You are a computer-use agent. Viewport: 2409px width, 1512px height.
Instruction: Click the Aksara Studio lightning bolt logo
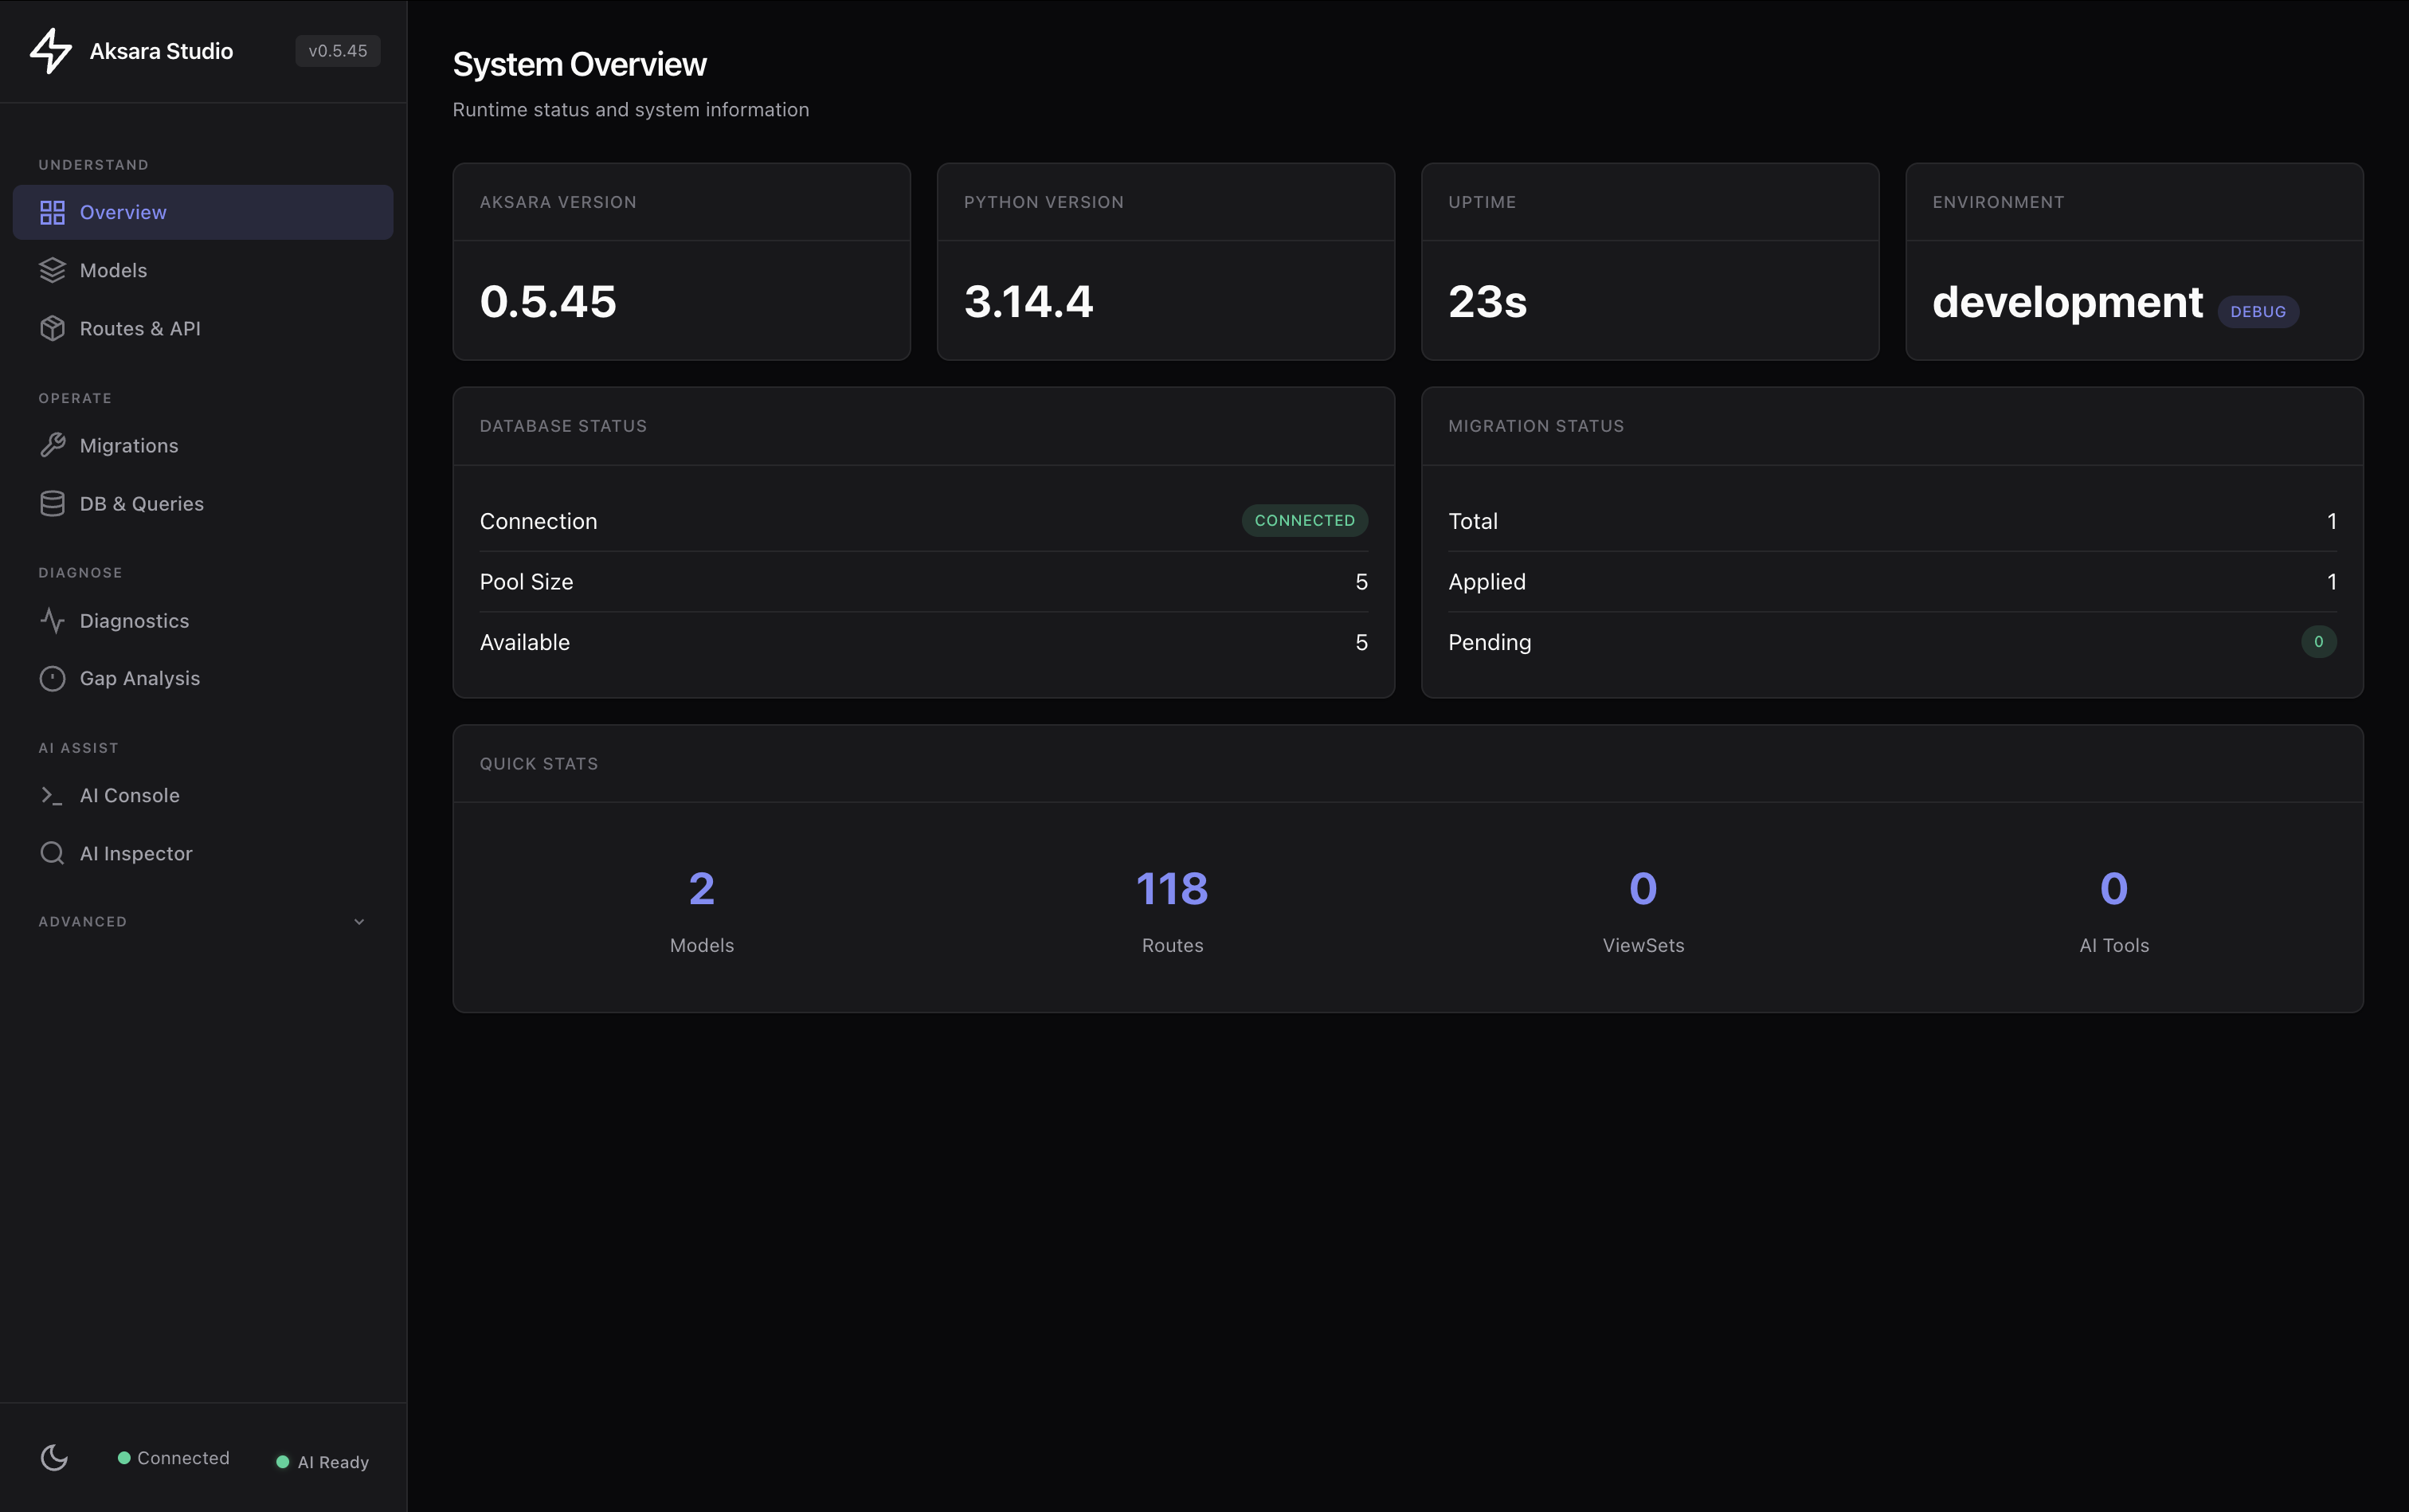pos(51,51)
